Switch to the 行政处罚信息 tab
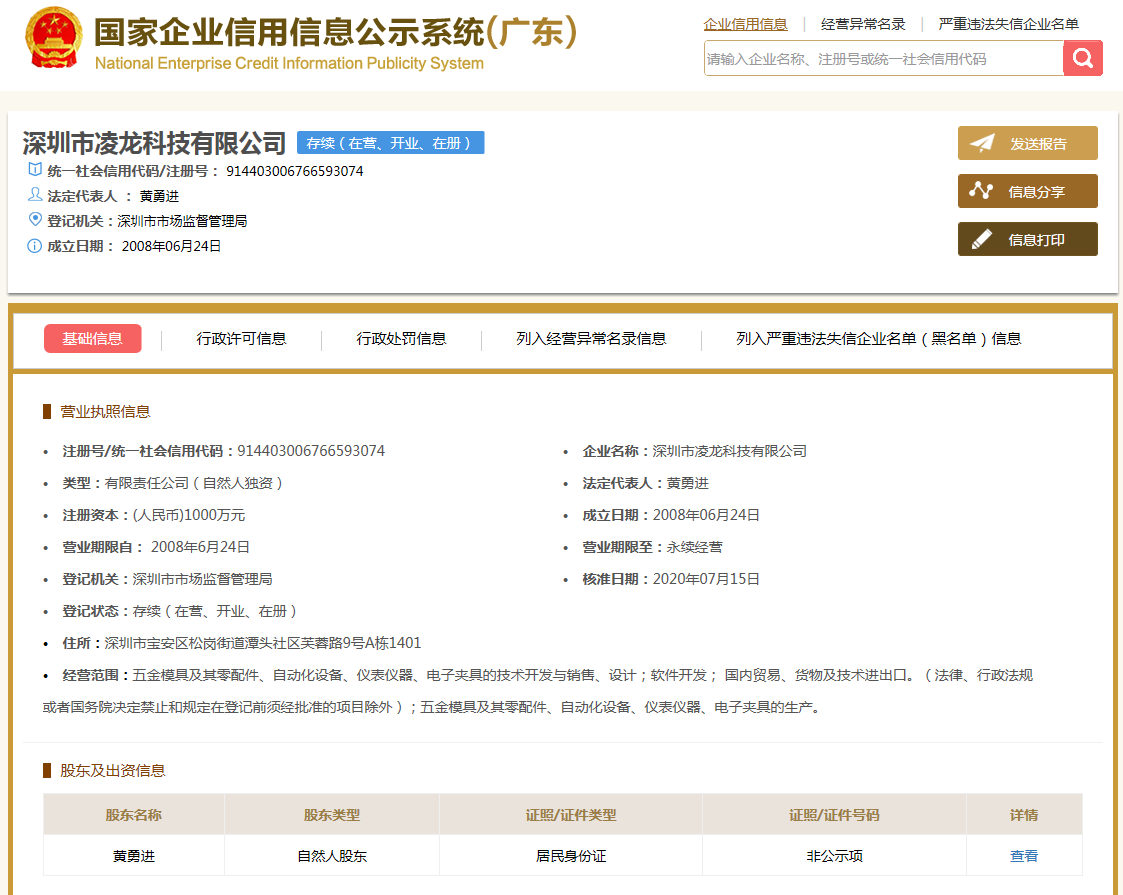 tap(401, 339)
